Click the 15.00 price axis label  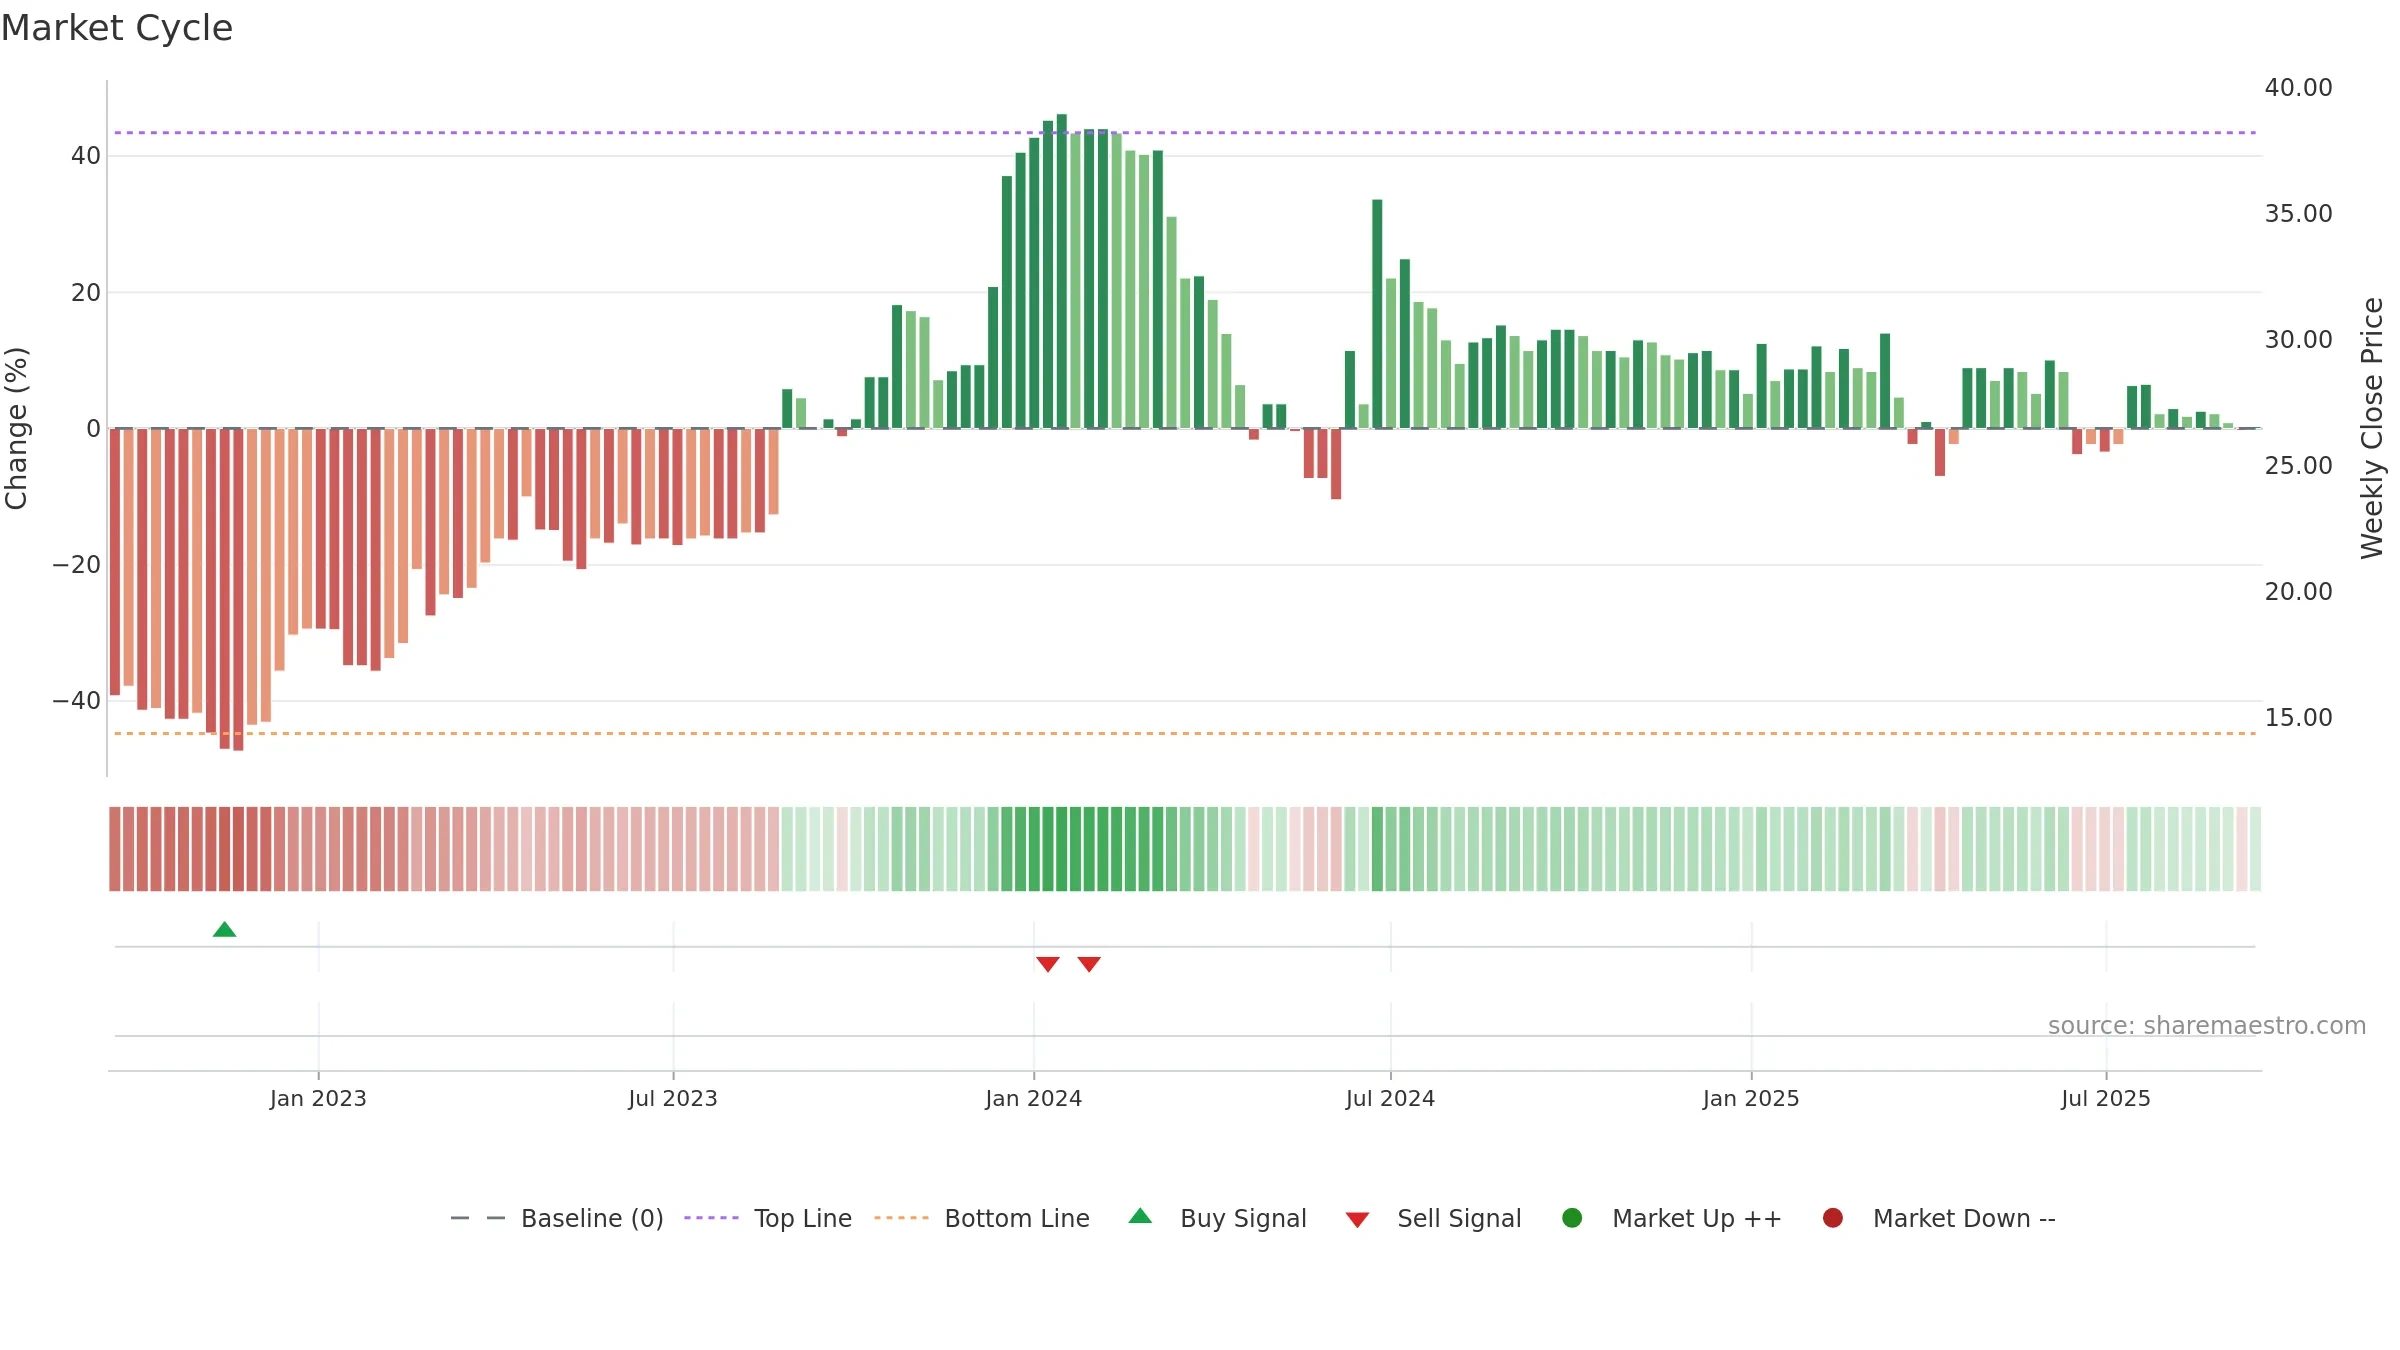[x=2298, y=718]
